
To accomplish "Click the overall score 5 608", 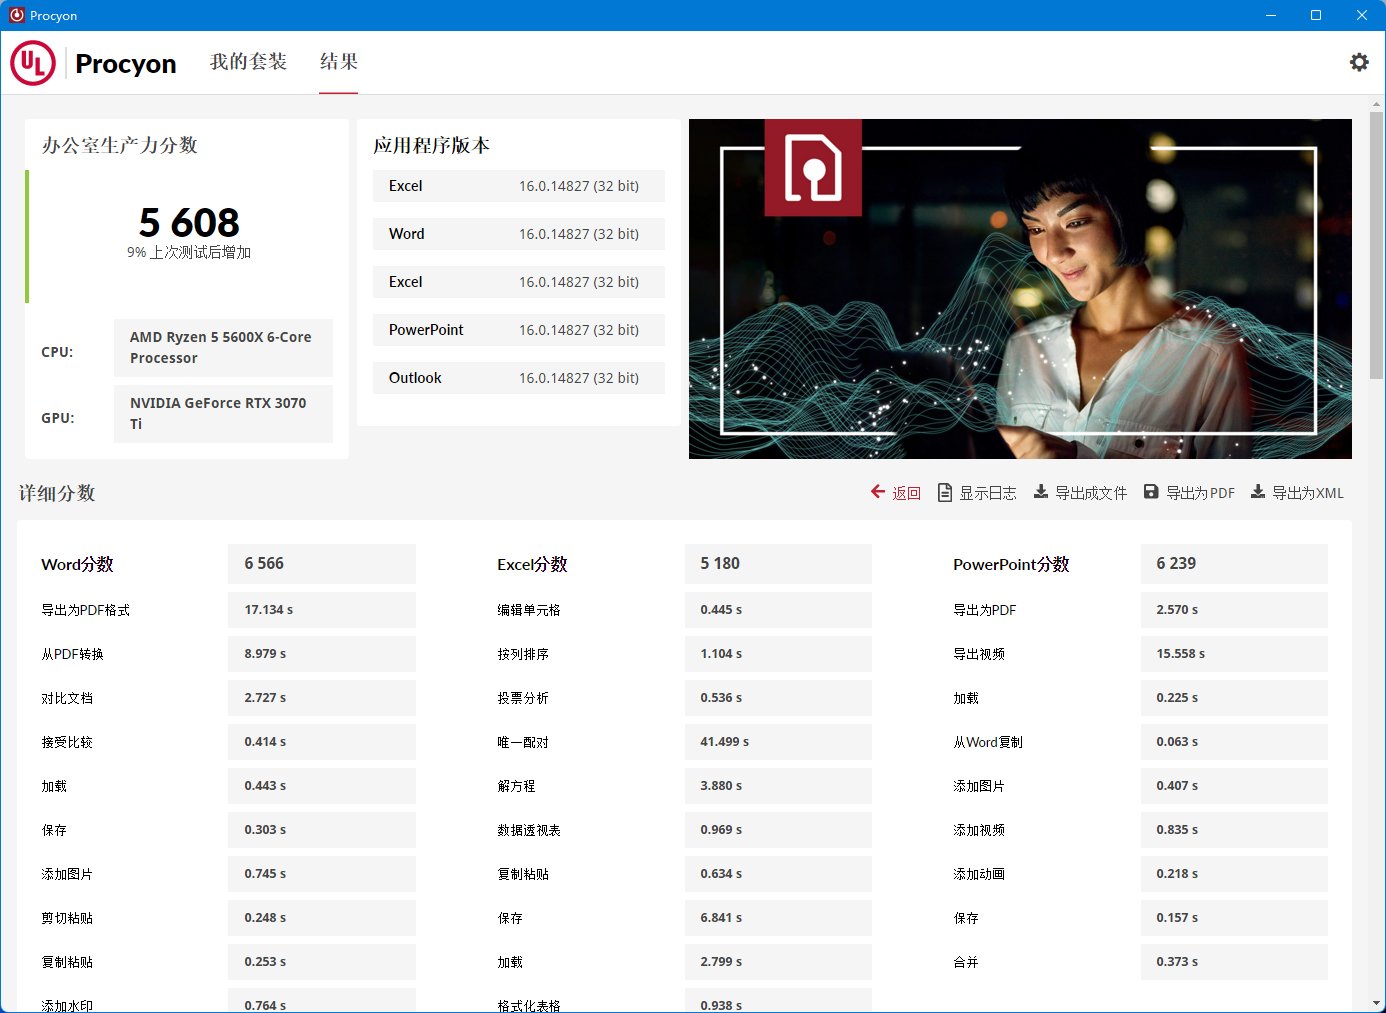I will pos(189,222).
